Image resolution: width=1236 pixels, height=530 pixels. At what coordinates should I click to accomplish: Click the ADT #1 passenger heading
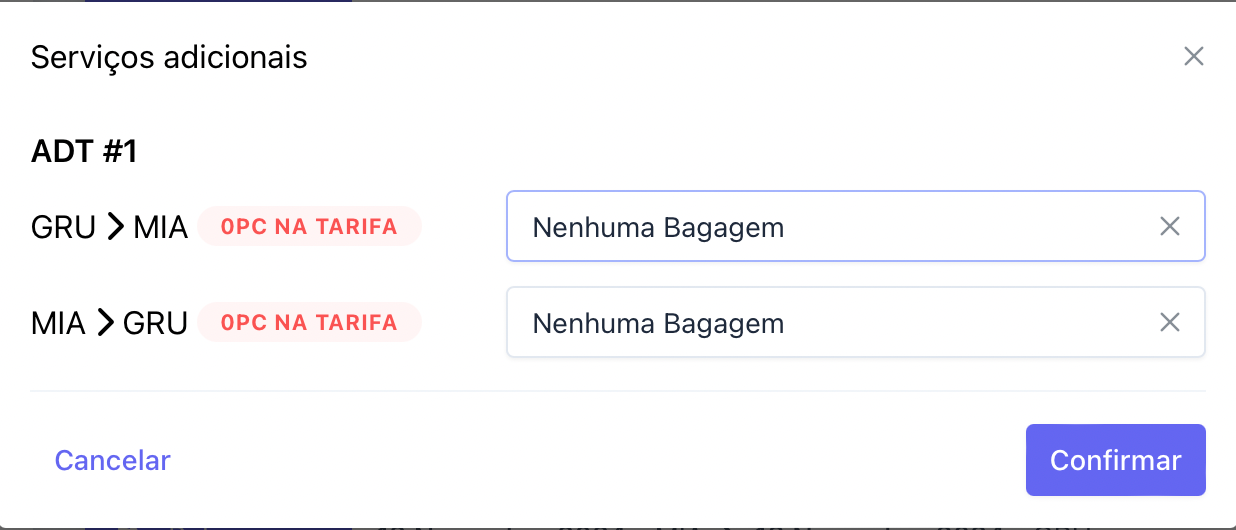84,152
